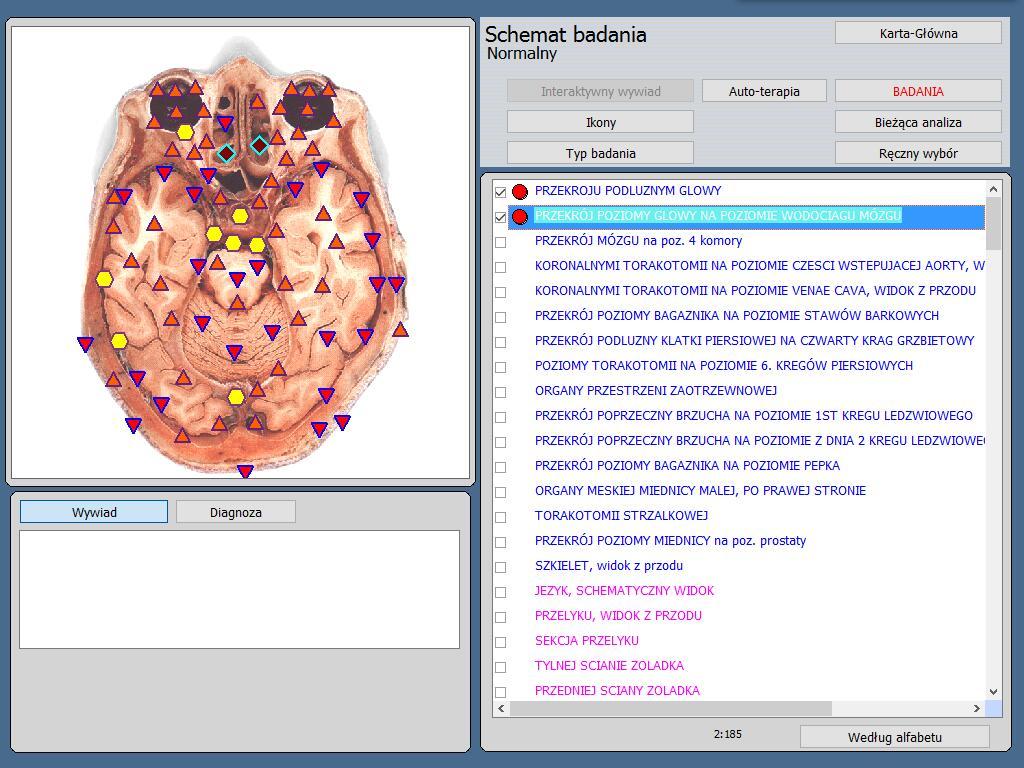Click horizontal scrollbar right arrow
1024x768 pixels.
(977, 708)
